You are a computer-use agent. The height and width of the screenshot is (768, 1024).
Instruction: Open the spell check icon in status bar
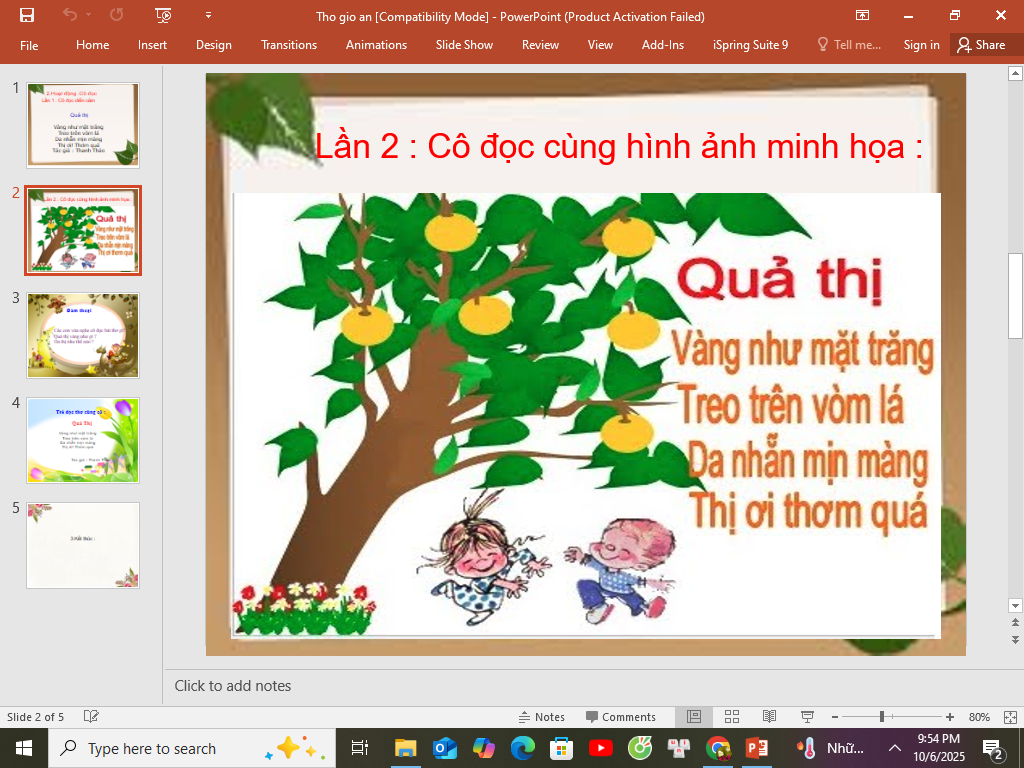point(91,717)
